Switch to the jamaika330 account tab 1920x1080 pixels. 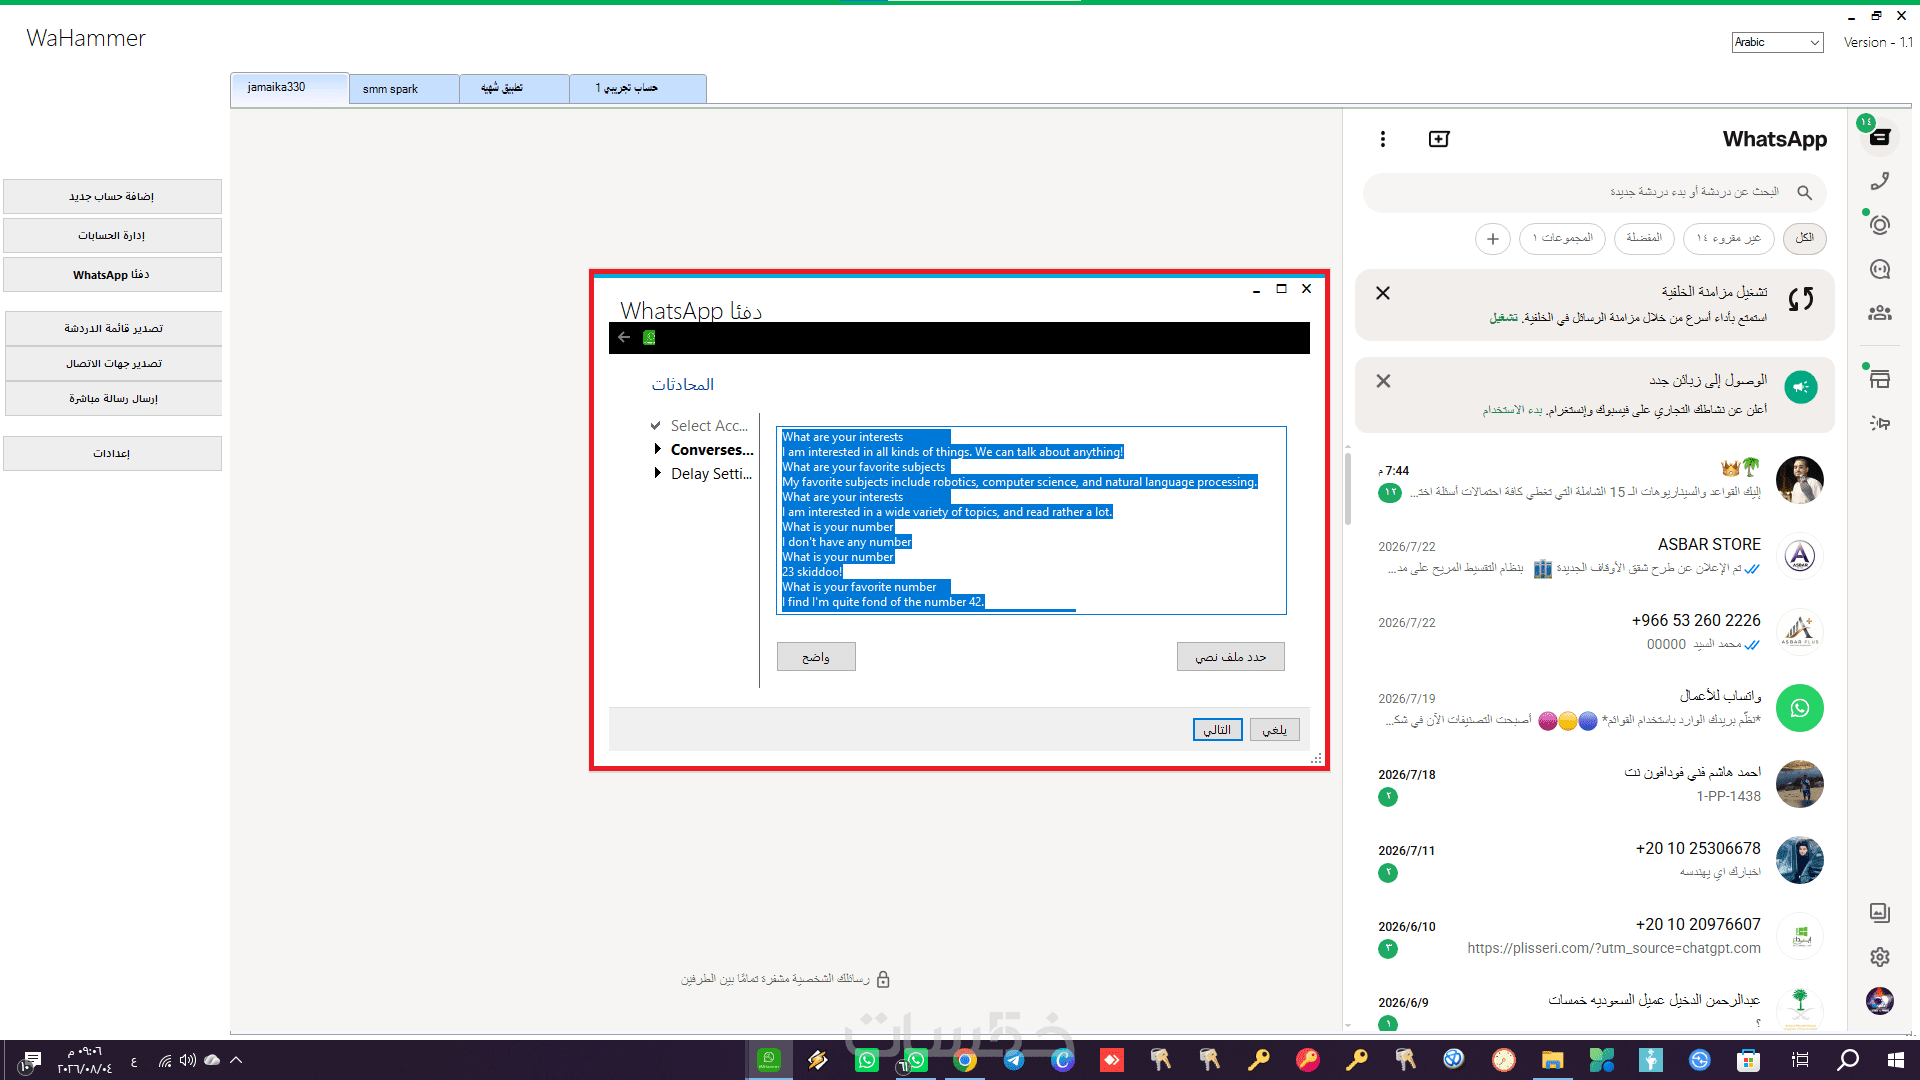[x=290, y=87]
